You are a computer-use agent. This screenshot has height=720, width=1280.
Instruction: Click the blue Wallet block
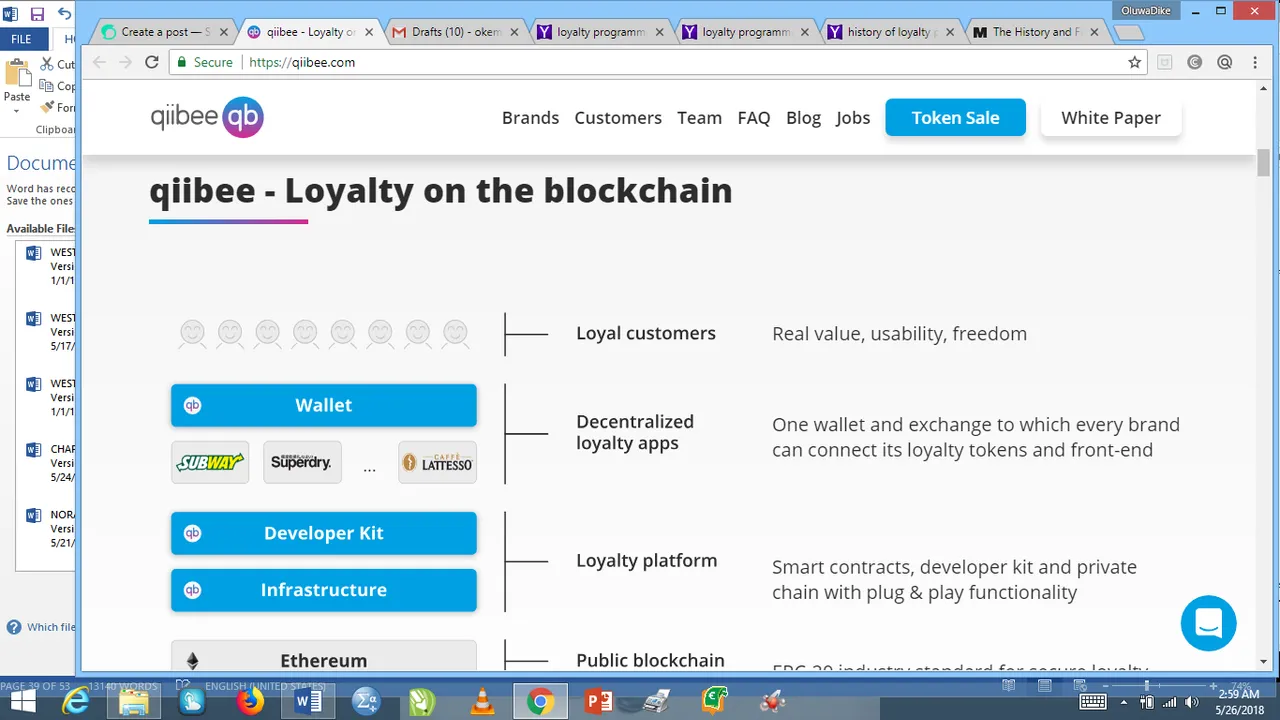324,405
